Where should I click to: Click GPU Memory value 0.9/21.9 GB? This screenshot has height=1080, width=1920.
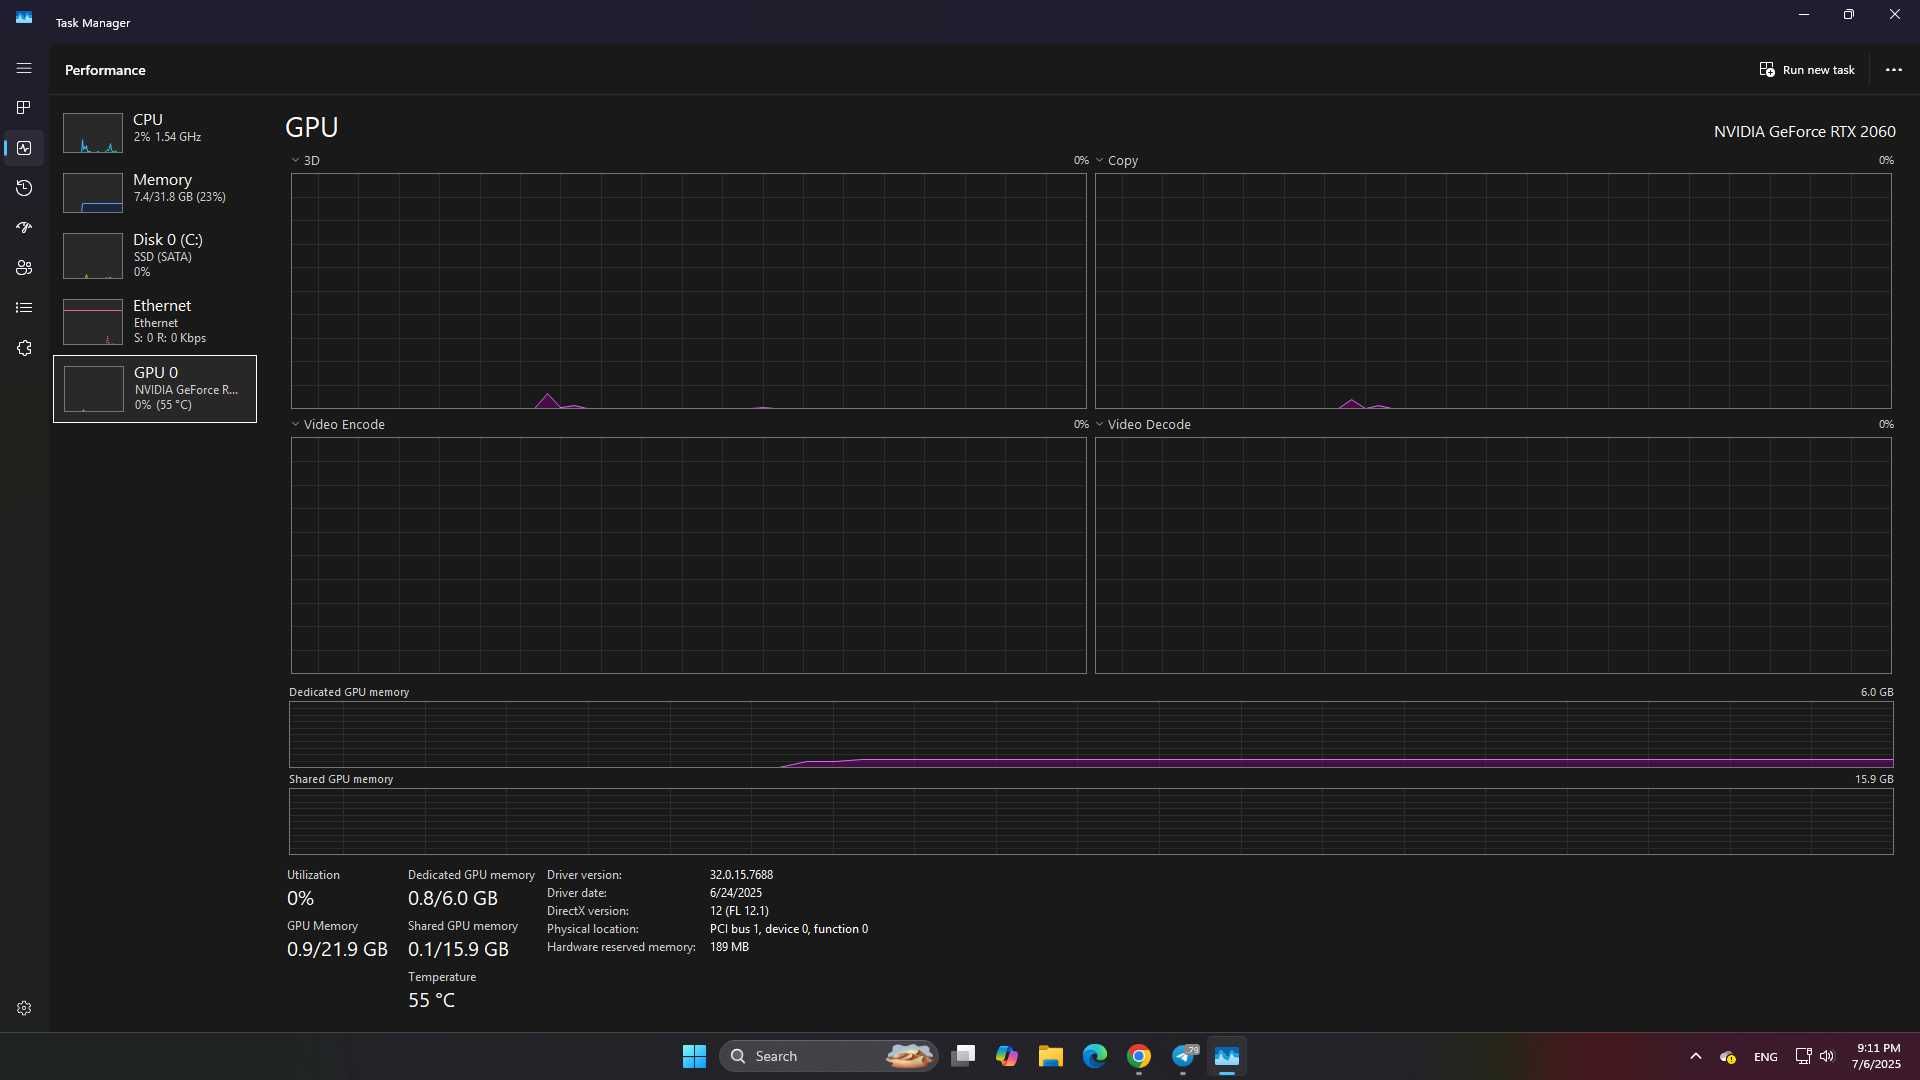pyautogui.click(x=337, y=949)
